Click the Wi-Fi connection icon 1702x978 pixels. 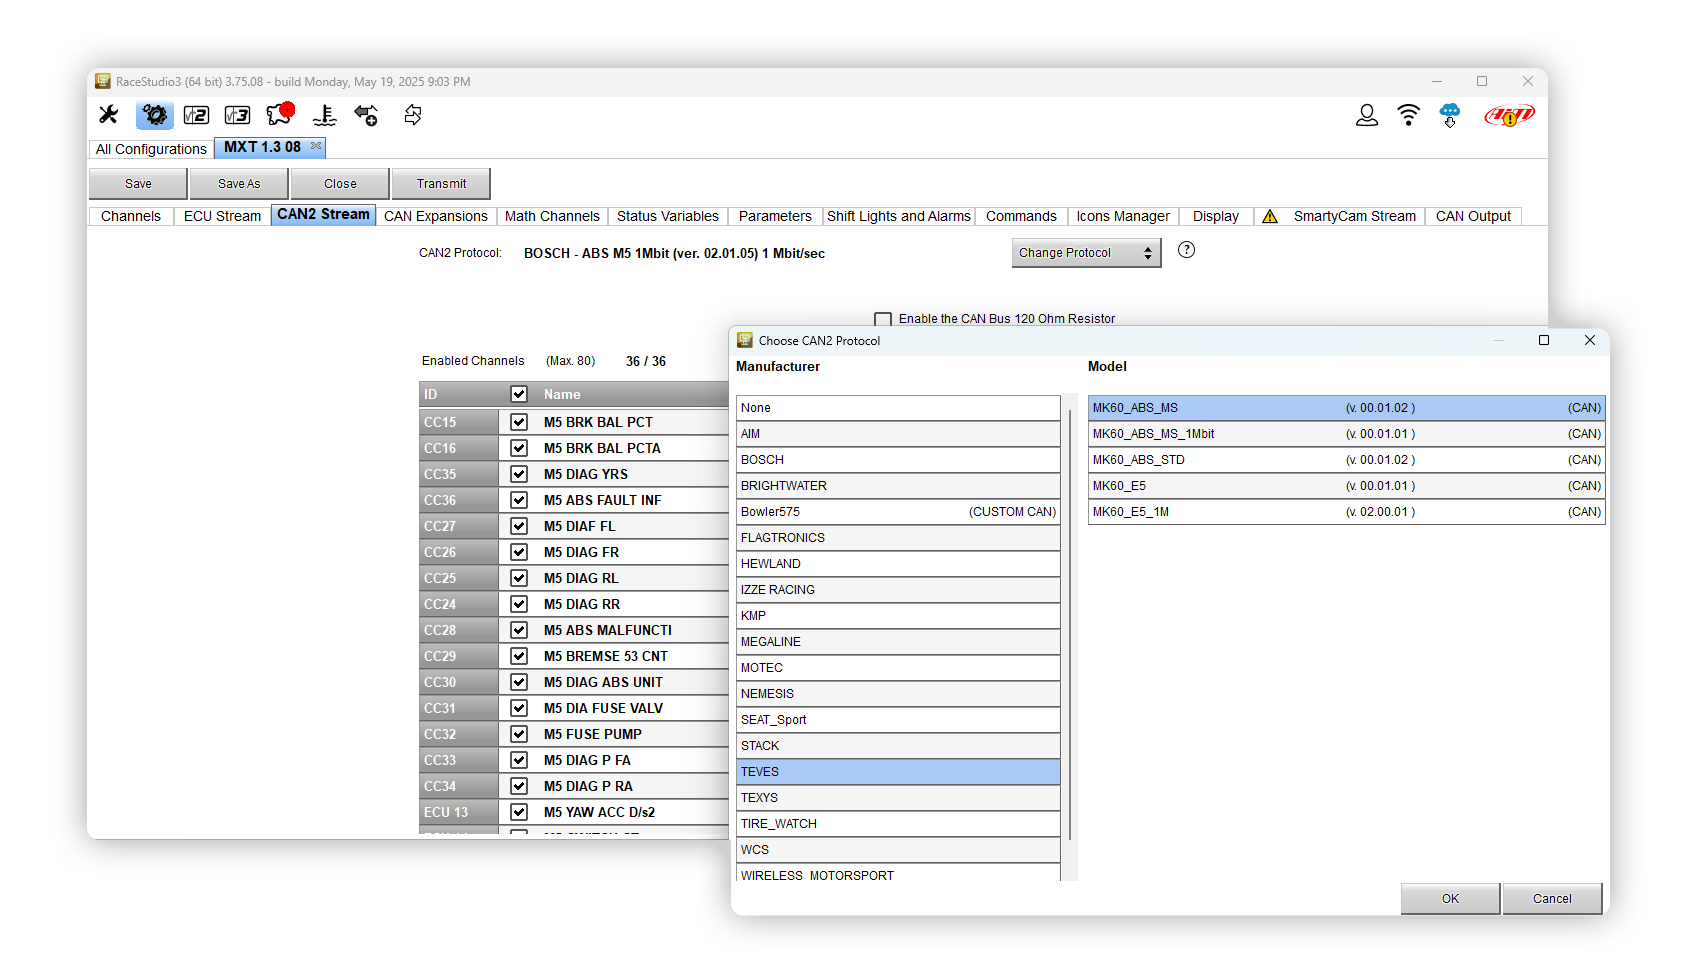point(1408,115)
